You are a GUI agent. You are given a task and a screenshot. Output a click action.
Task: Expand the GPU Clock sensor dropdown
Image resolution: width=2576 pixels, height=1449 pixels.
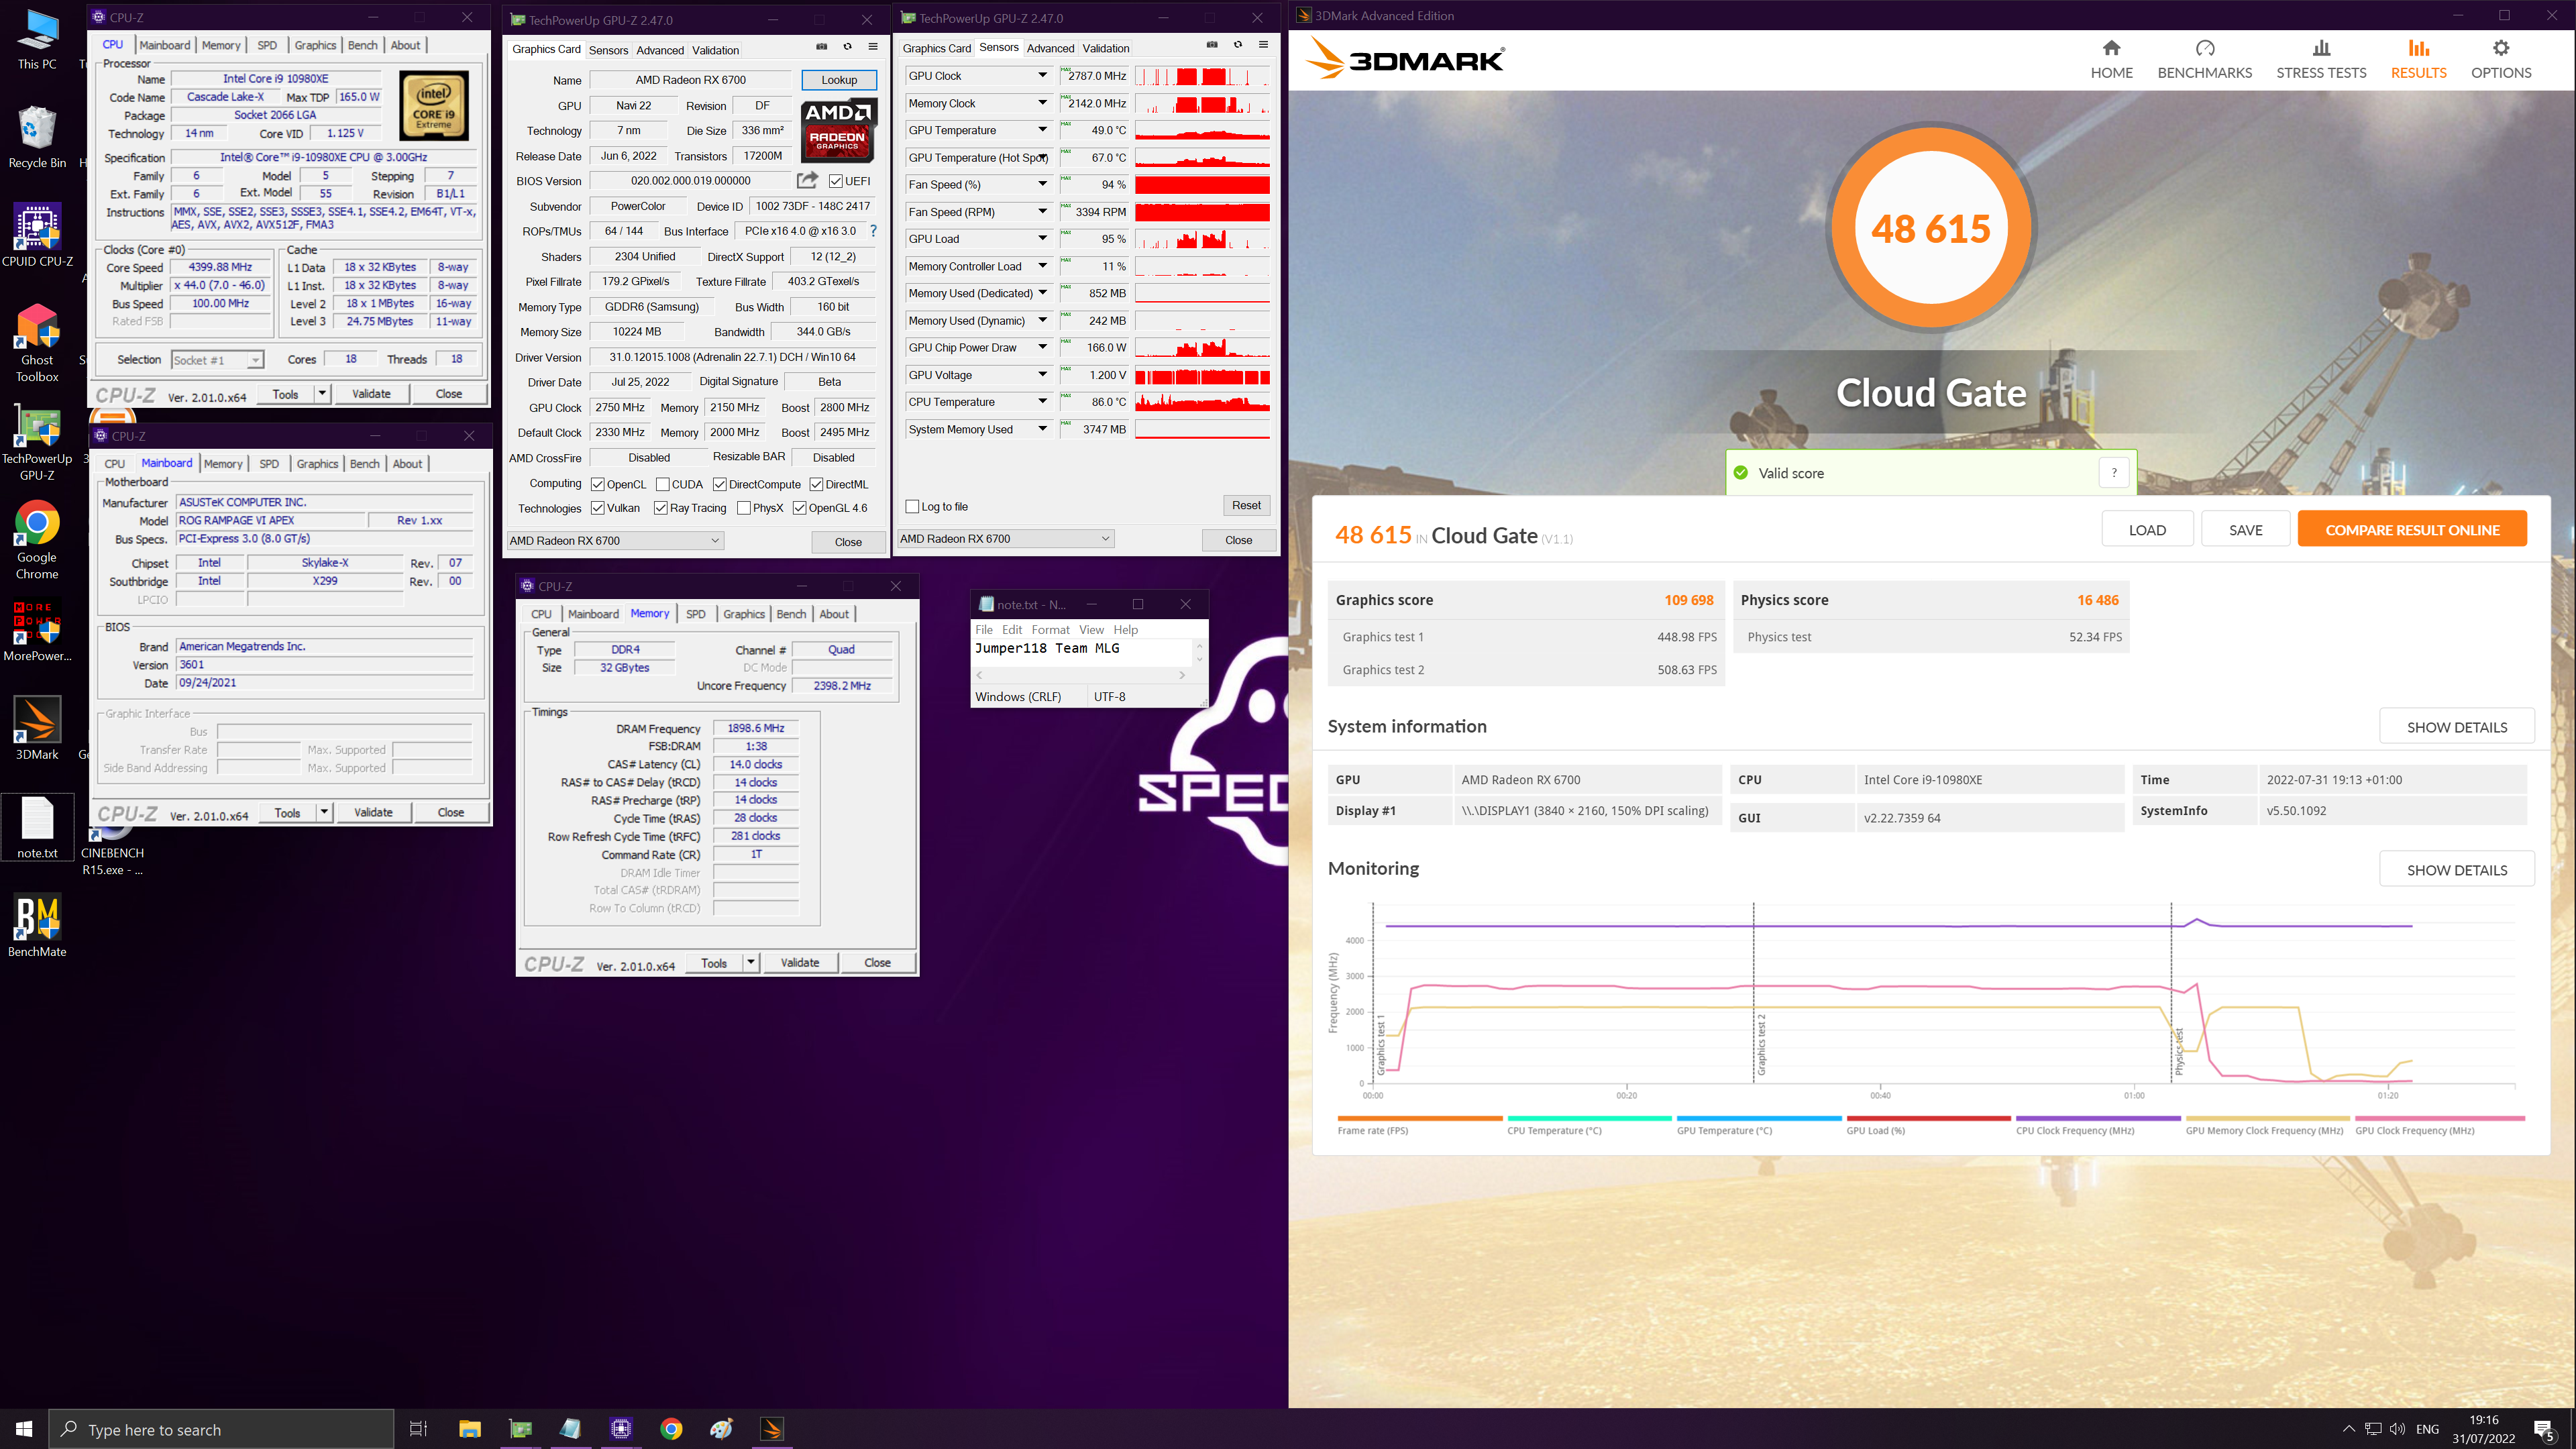[1042, 75]
